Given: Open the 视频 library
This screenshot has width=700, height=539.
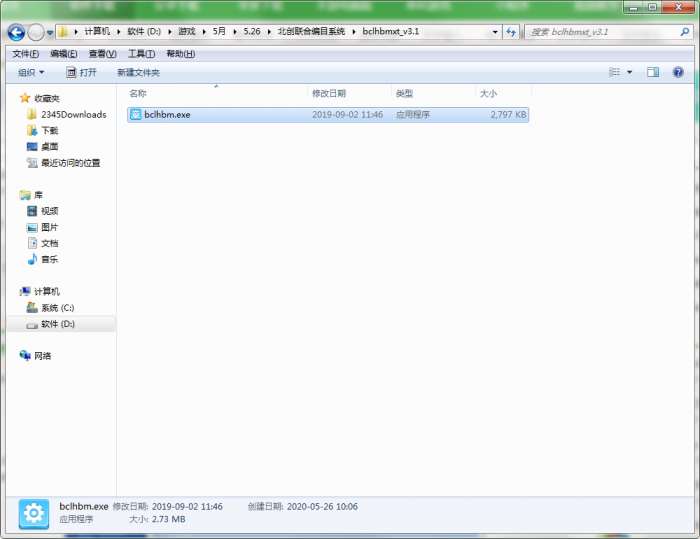Looking at the screenshot, I should [x=50, y=211].
